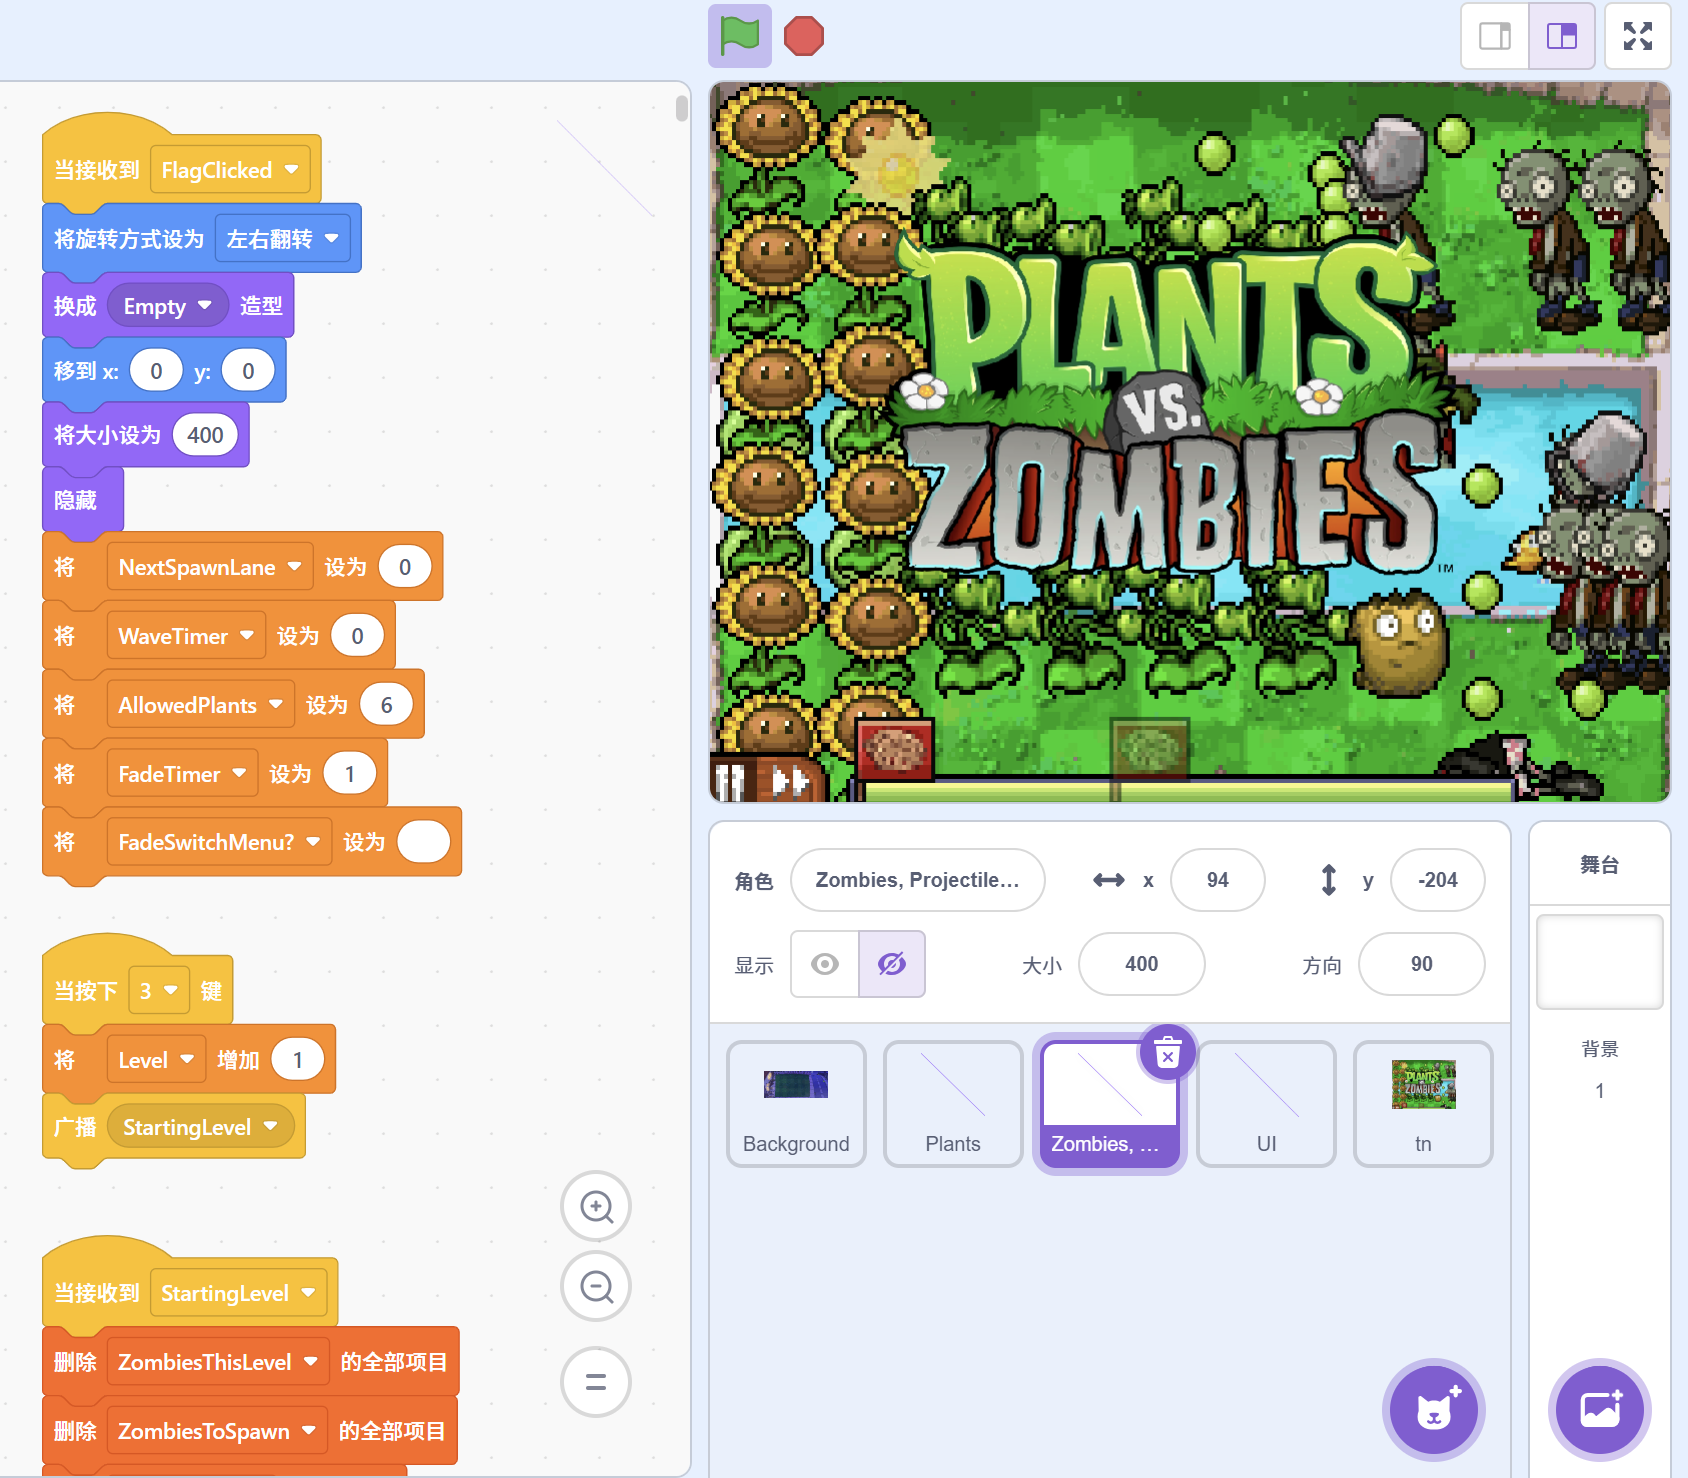The height and width of the screenshot is (1478, 1688).
Task: Edit the 400 value in 将大小设为 block
Action: (x=205, y=435)
